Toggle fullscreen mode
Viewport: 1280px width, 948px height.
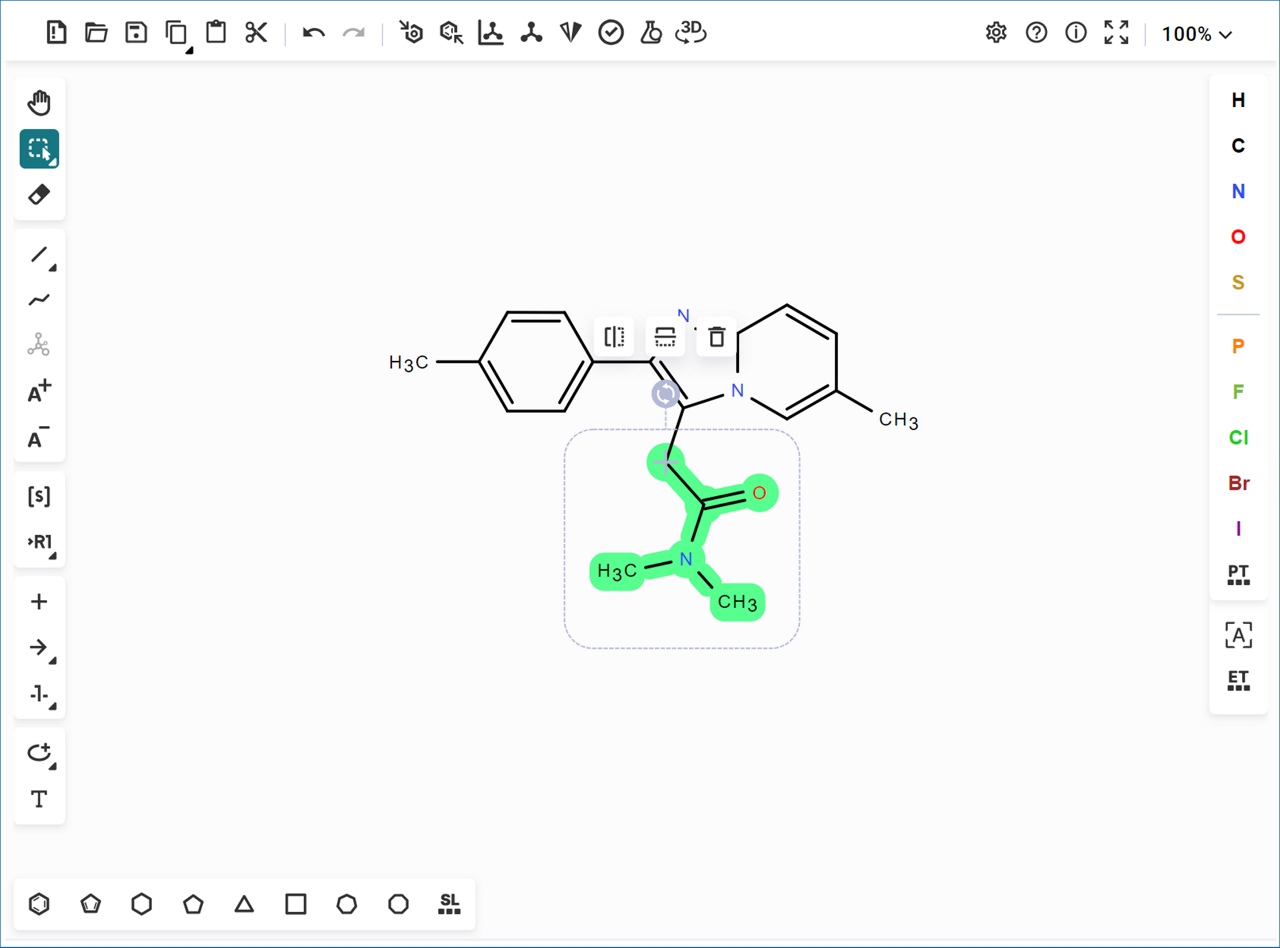(x=1116, y=33)
